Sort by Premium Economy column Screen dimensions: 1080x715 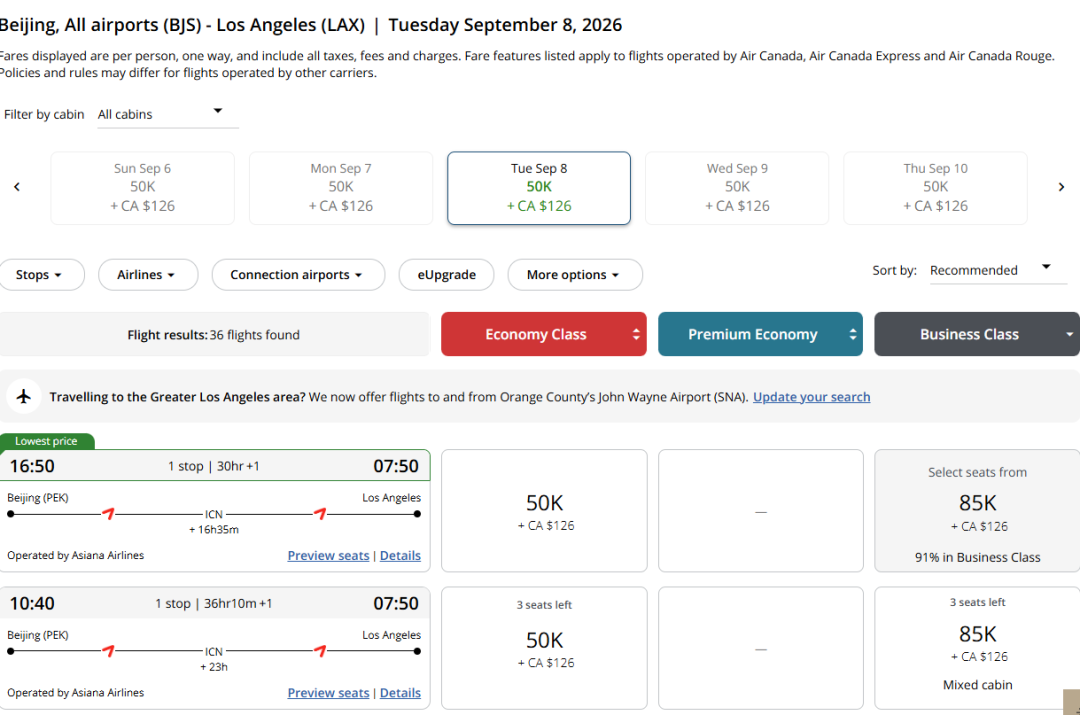[x=760, y=334]
